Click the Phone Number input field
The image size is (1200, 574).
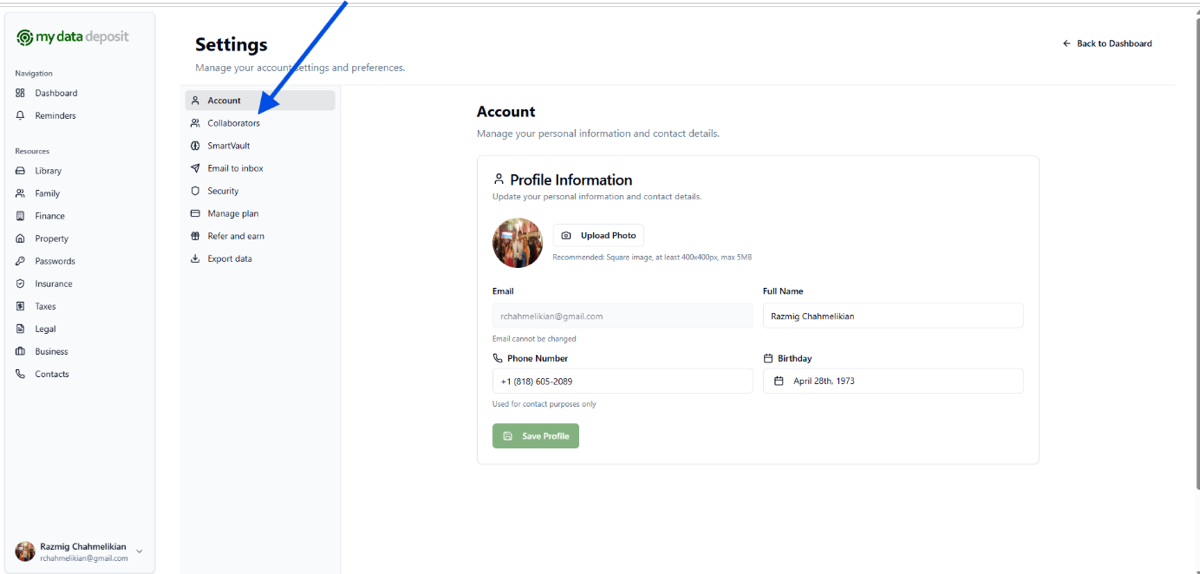622,381
